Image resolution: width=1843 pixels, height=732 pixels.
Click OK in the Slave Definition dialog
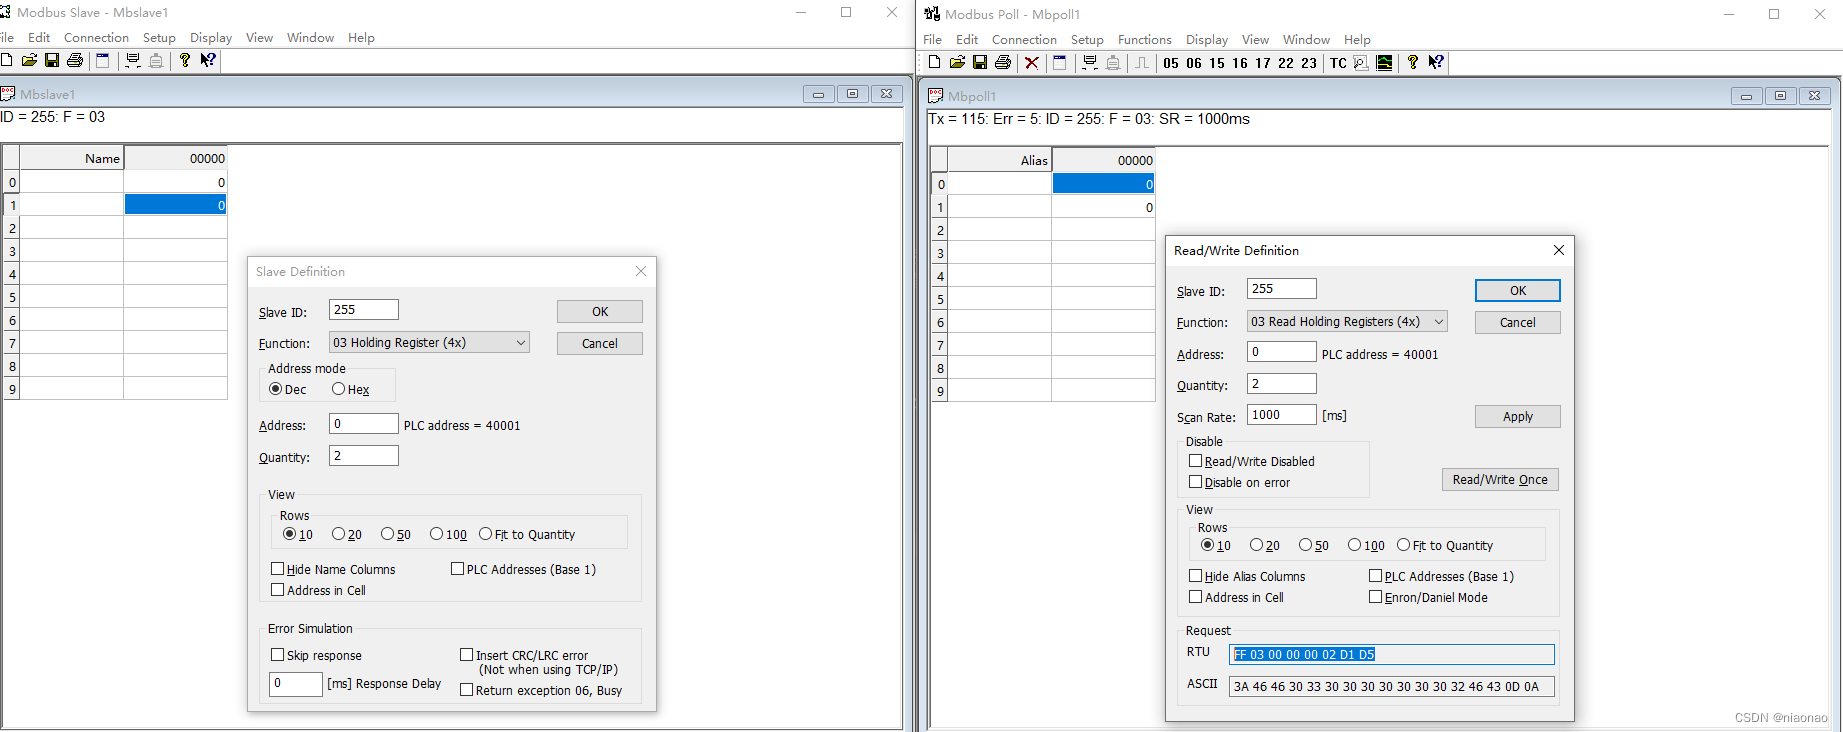point(600,311)
